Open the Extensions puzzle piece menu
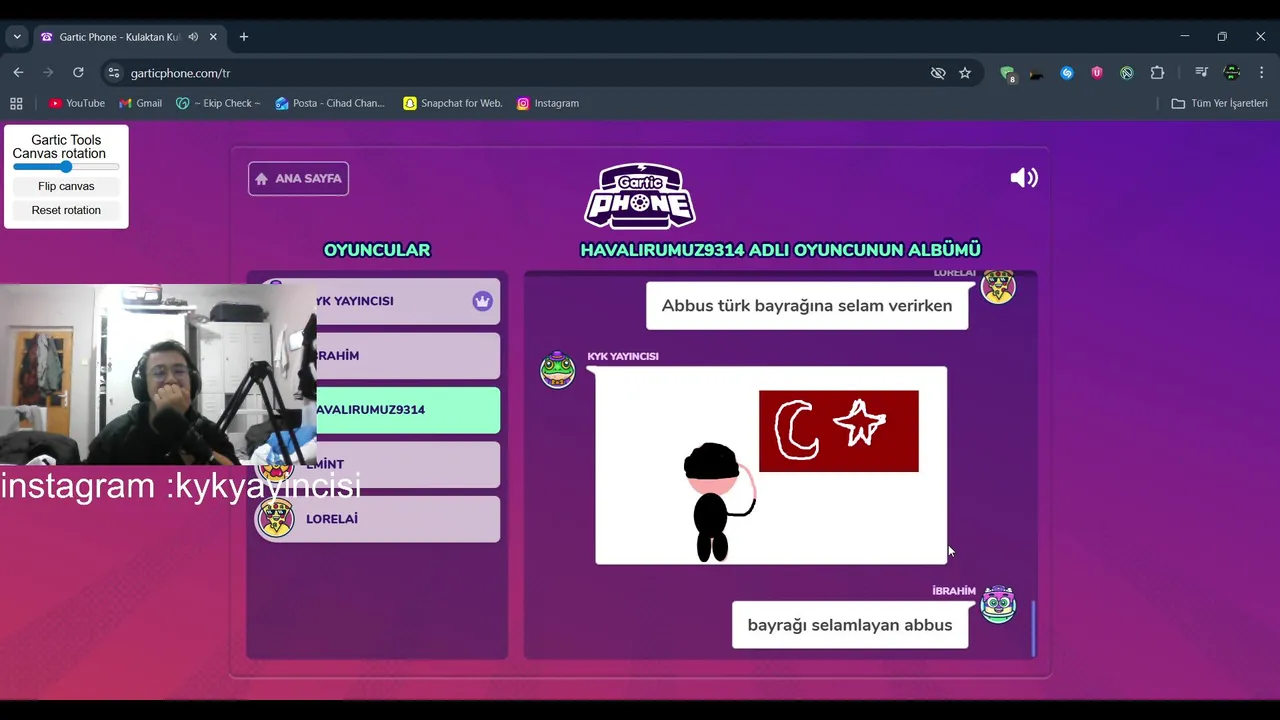Image resolution: width=1280 pixels, height=720 pixels. pyautogui.click(x=1157, y=73)
